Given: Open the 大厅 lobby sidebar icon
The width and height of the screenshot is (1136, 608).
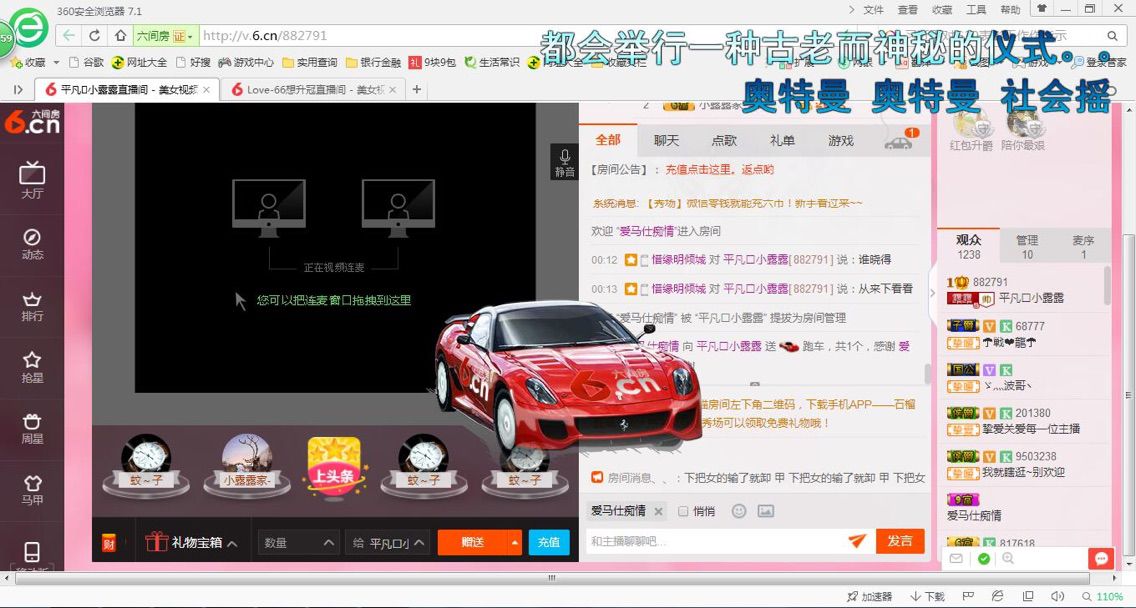Looking at the screenshot, I should [32, 180].
